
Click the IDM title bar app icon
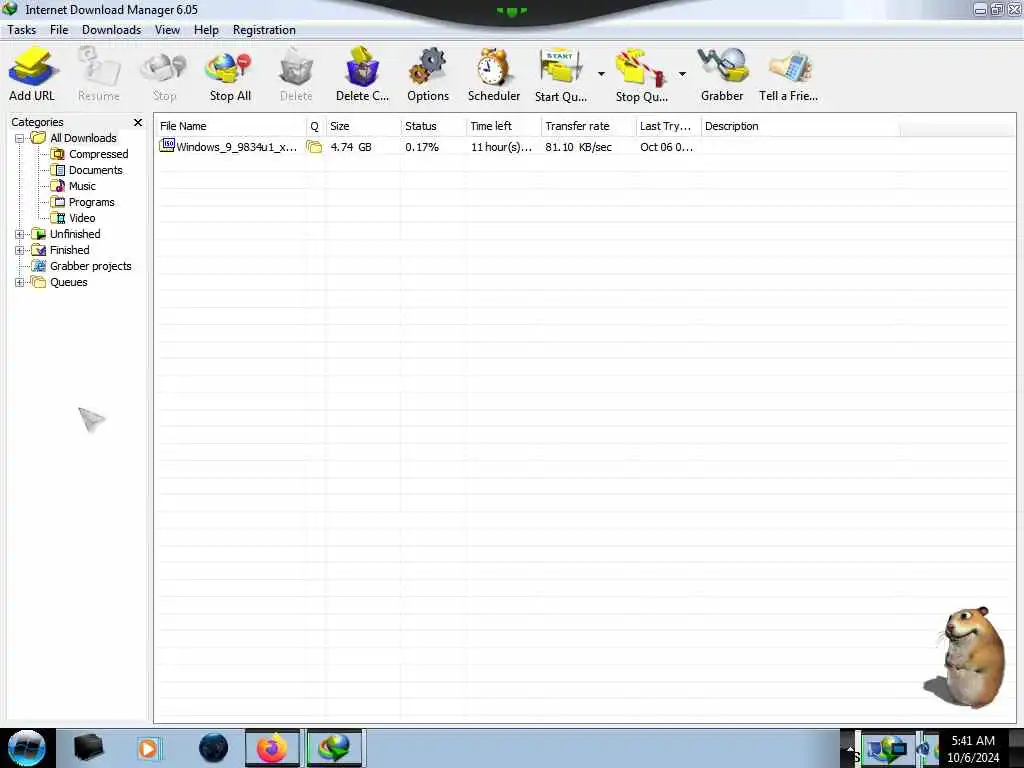click(10, 8)
